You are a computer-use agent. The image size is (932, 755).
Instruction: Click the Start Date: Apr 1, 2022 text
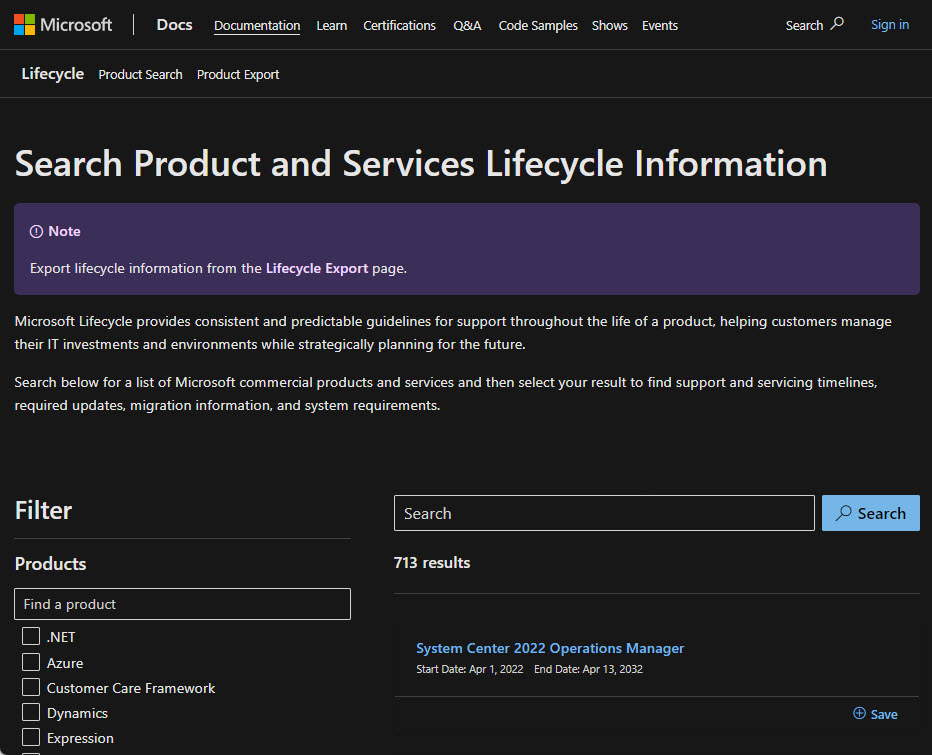tap(470, 669)
